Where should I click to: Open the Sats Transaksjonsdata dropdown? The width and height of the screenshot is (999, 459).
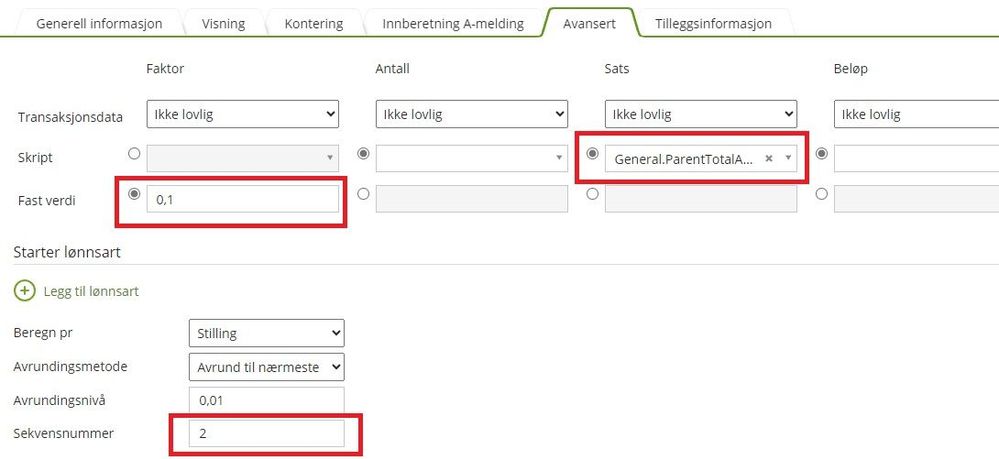point(701,114)
